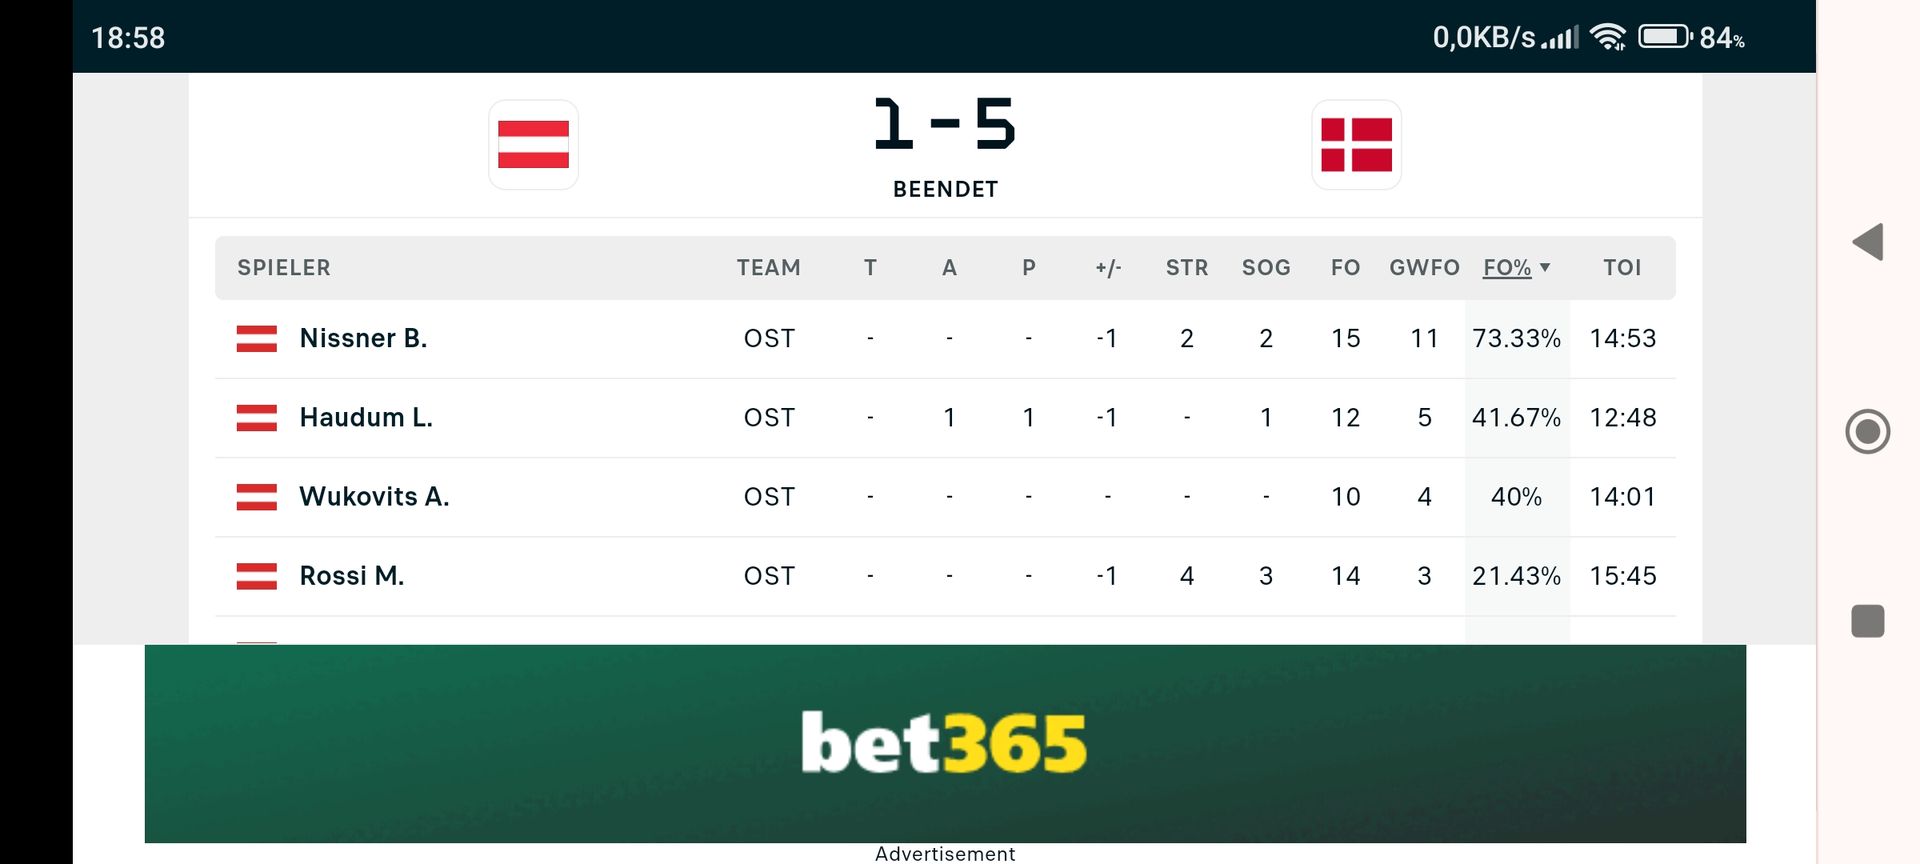Sort players by GWFO column header

tap(1424, 268)
